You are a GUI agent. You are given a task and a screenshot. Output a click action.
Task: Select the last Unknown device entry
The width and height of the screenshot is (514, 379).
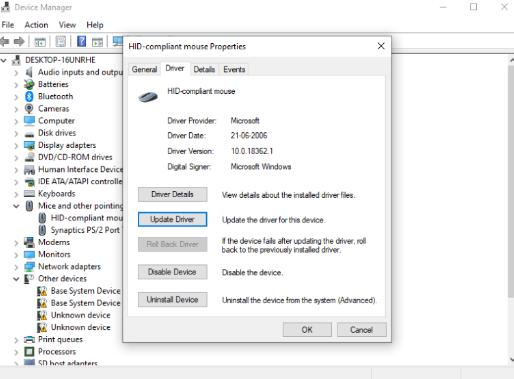pyautogui.click(x=74, y=327)
